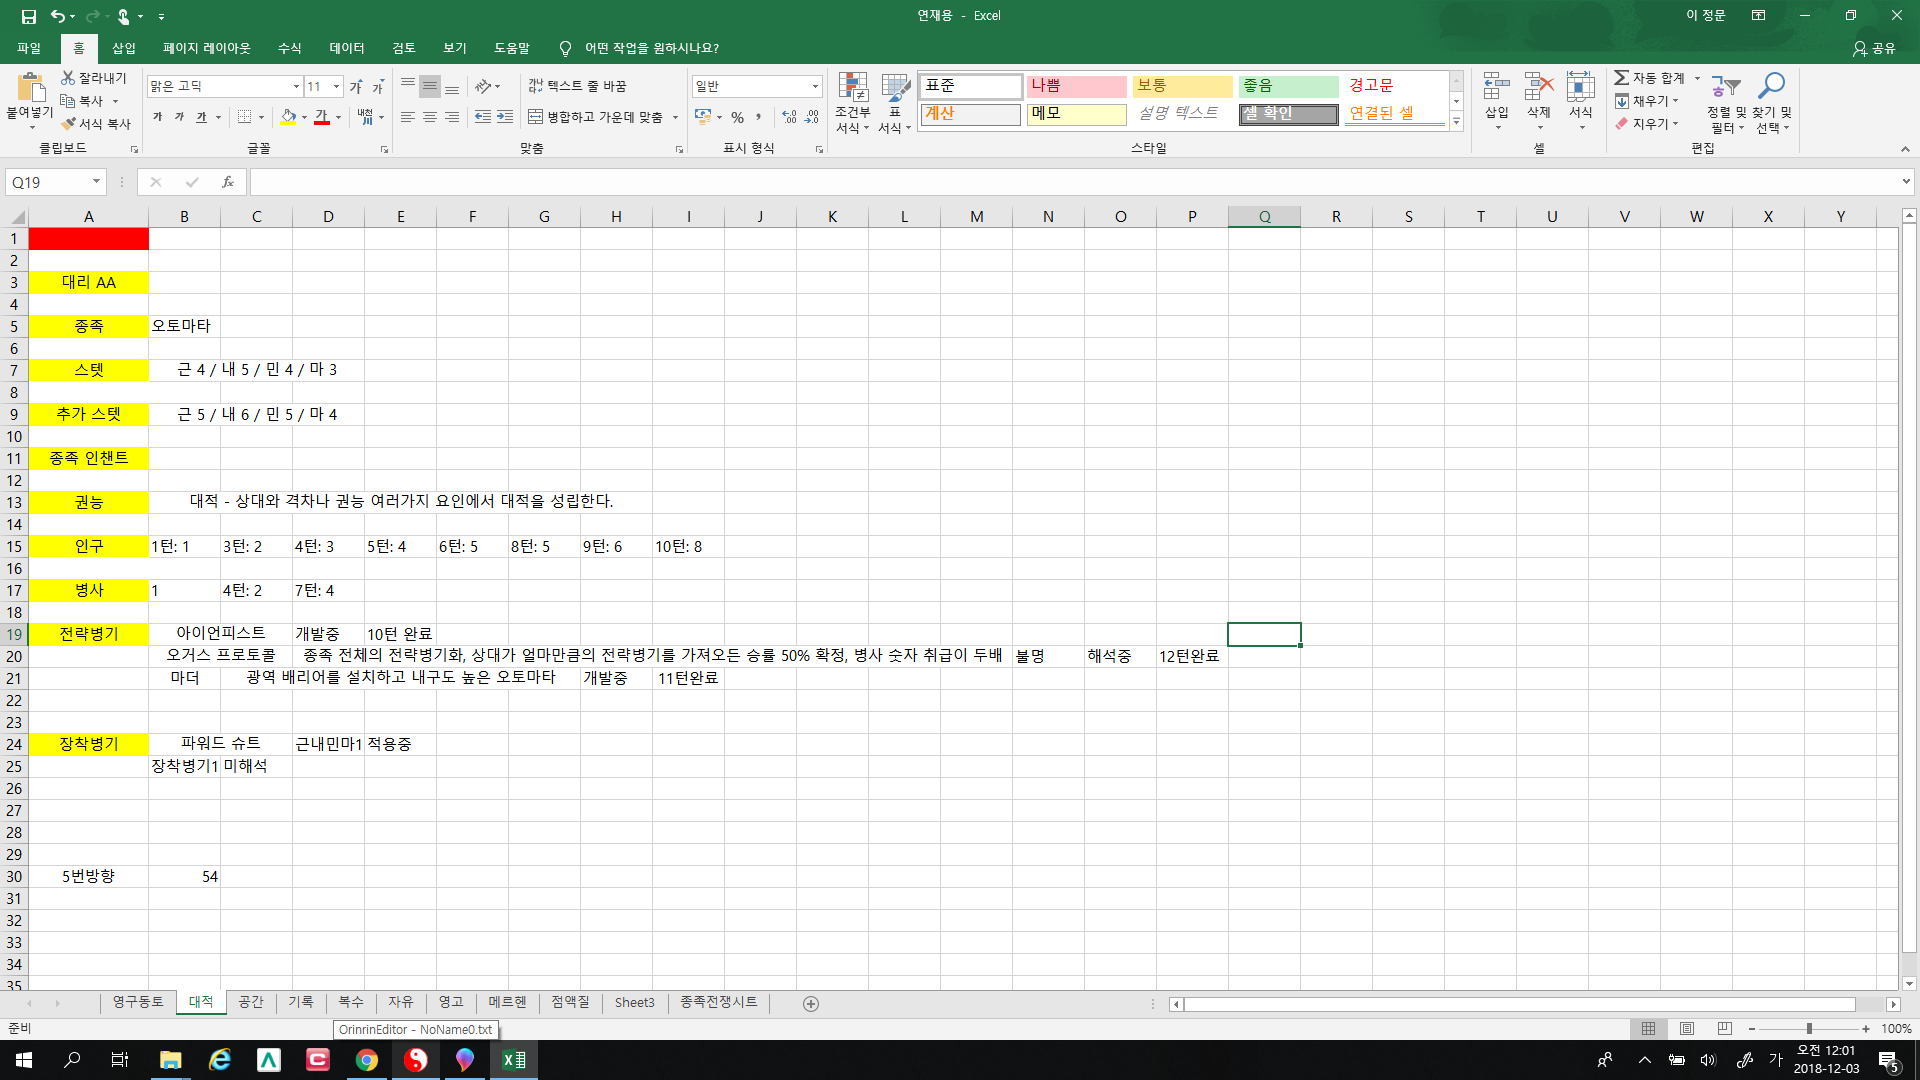Click the increase indent icon
1920x1080 pixels.
tap(505, 117)
